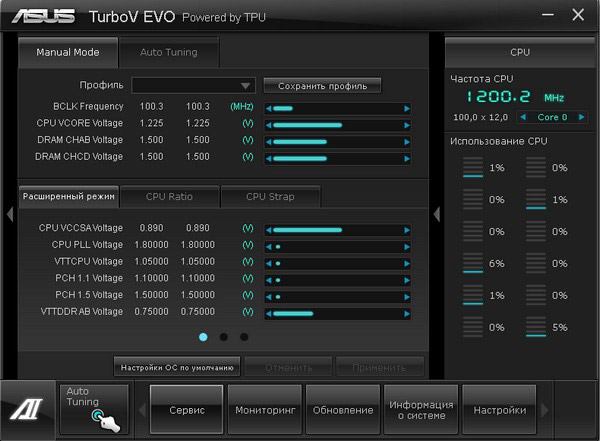
Task: Decrease VTTCPU Voltage with left arrow
Action: coord(269,263)
